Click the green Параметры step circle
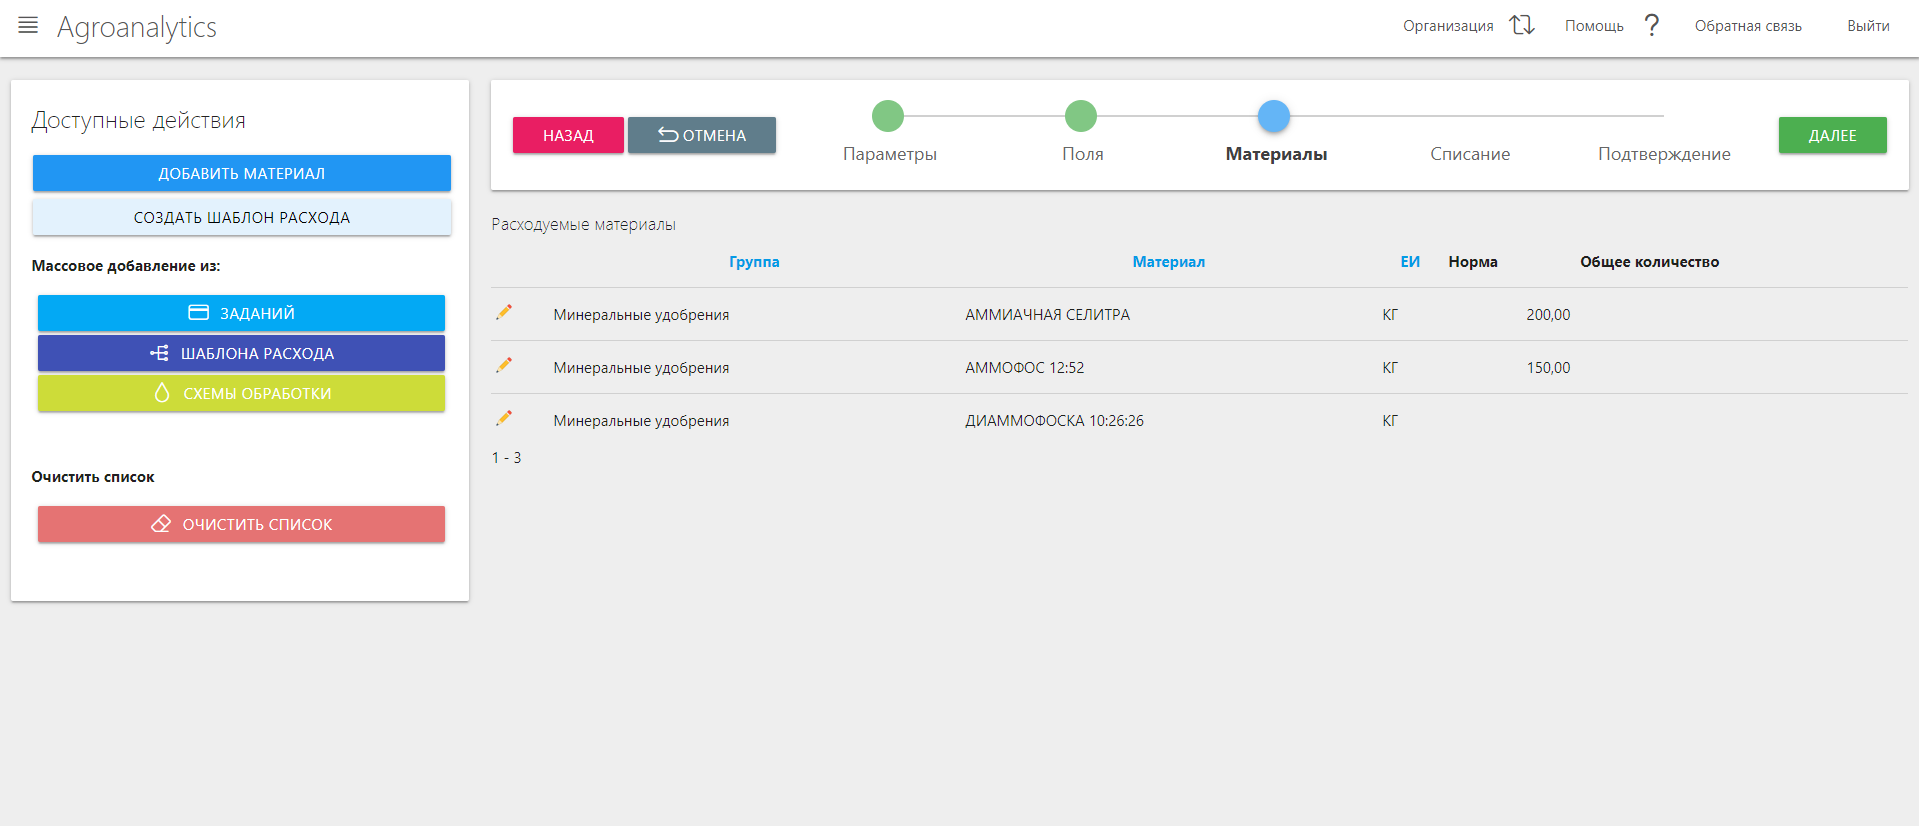The width and height of the screenshot is (1919, 826). pos(887,116)
